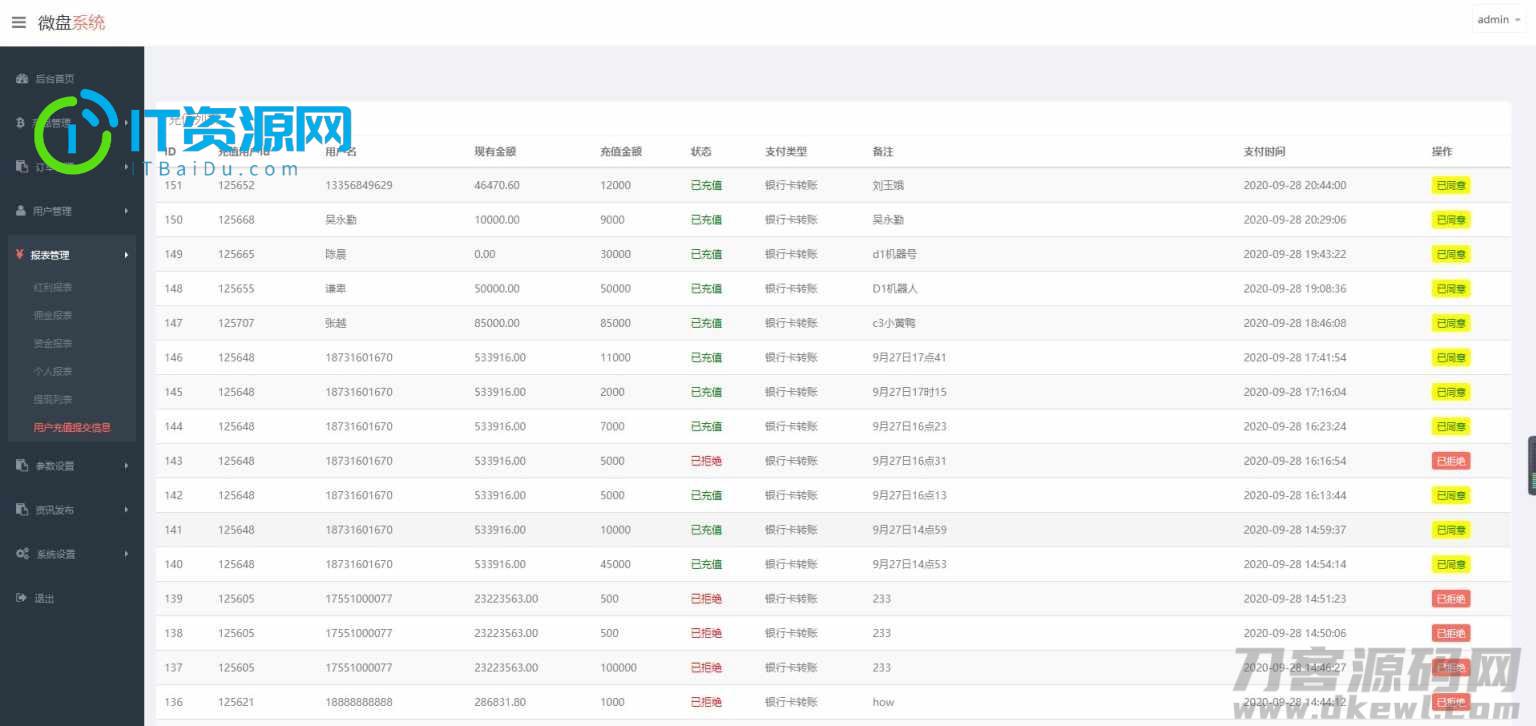Click 已同意 button for ID 151
The height and width of the screenshot is (726, 1536).
1451,185
